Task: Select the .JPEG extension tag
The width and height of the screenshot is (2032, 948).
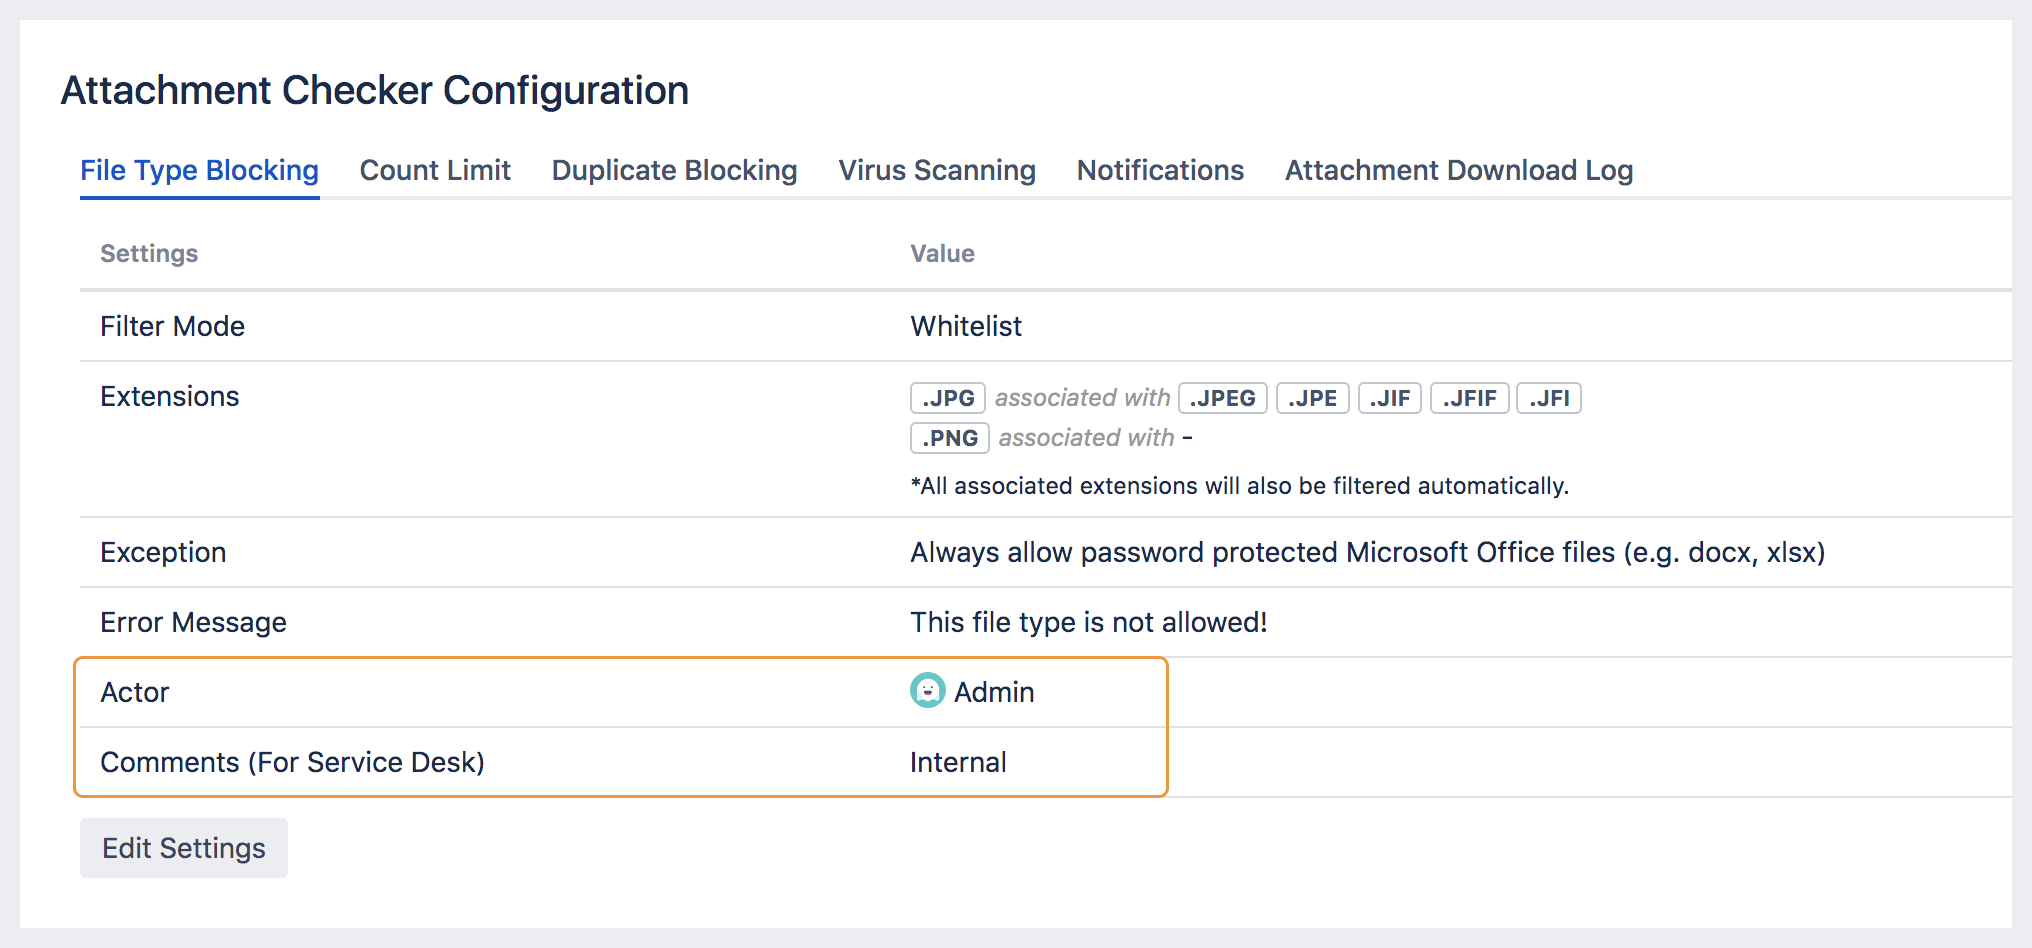Action: pos(1222,397)
